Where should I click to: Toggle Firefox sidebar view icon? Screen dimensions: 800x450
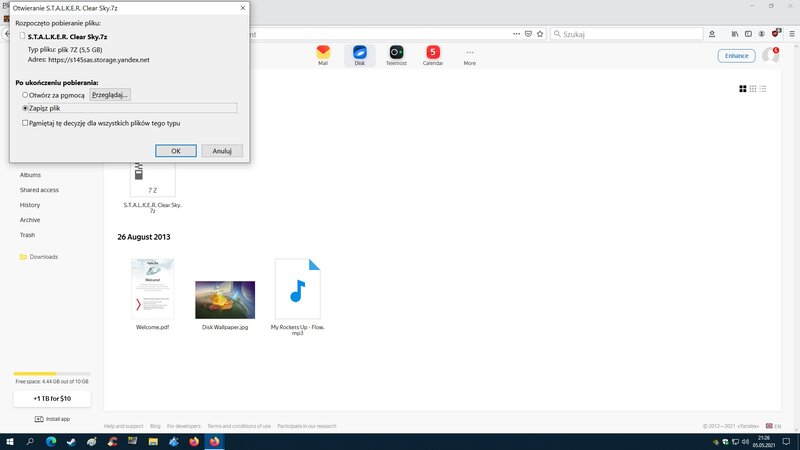(x=748, y=34)
